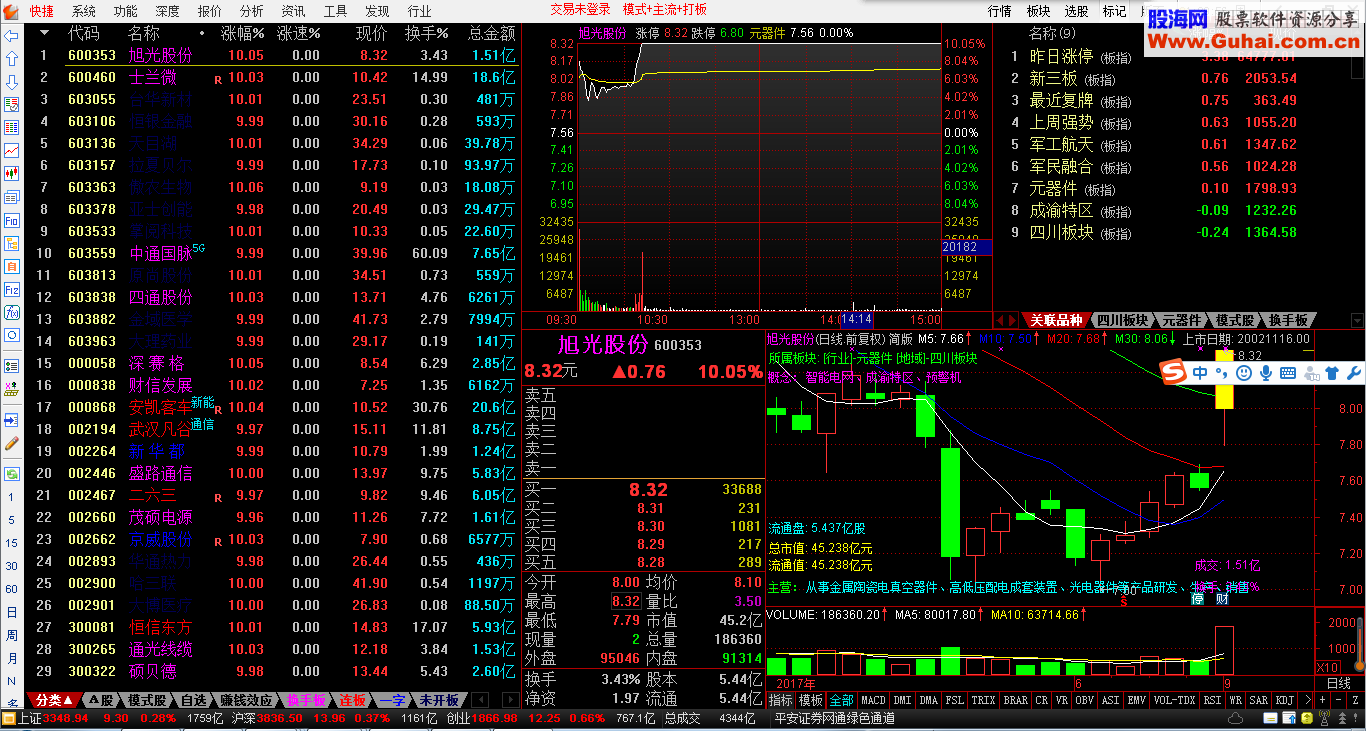Click the Sogou keyboard icon
The image size is (1366, 731).
pyautogui.click(x=1286, y=373)
